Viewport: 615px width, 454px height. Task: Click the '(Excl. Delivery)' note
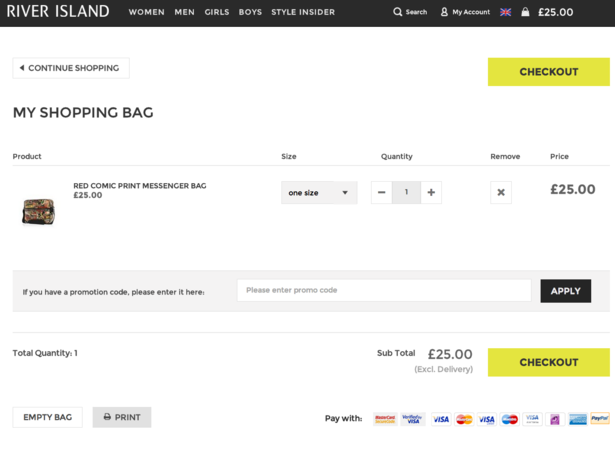click(x=444, y=369)
